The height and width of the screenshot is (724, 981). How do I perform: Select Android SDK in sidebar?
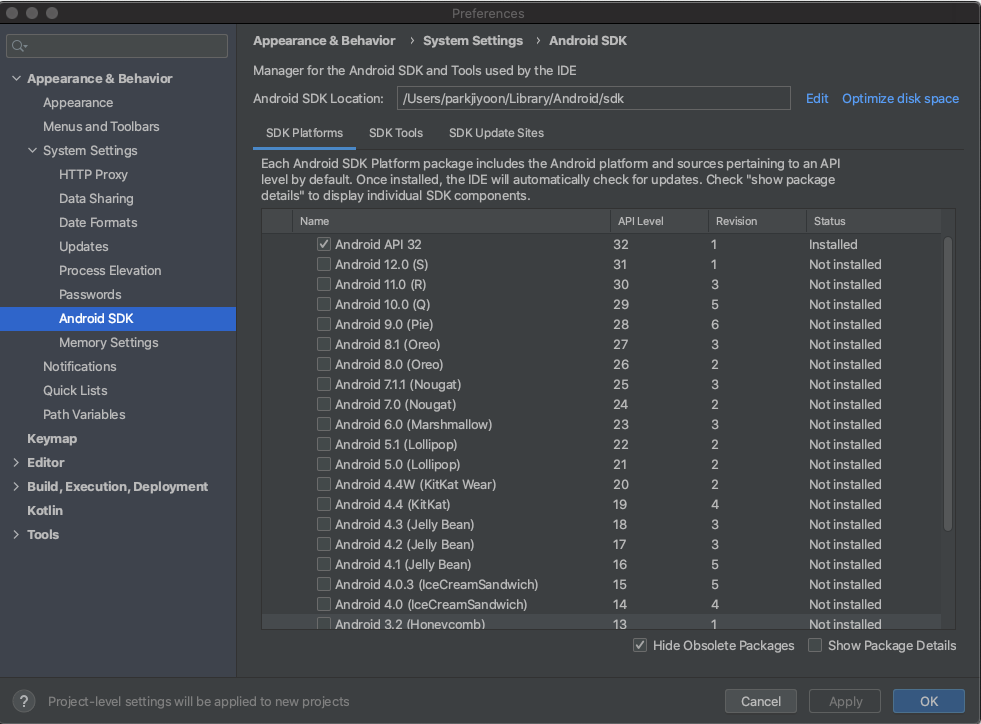click(118, 319)
